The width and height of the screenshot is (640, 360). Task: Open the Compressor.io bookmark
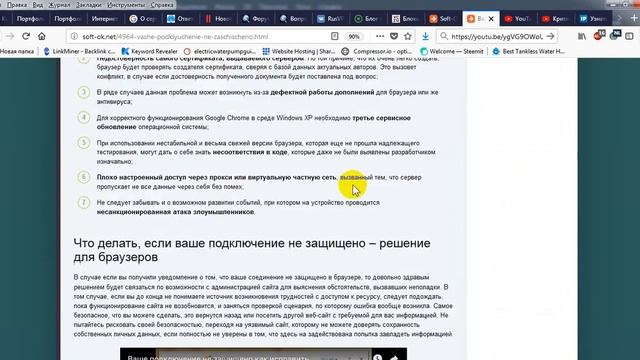(377, 51)
